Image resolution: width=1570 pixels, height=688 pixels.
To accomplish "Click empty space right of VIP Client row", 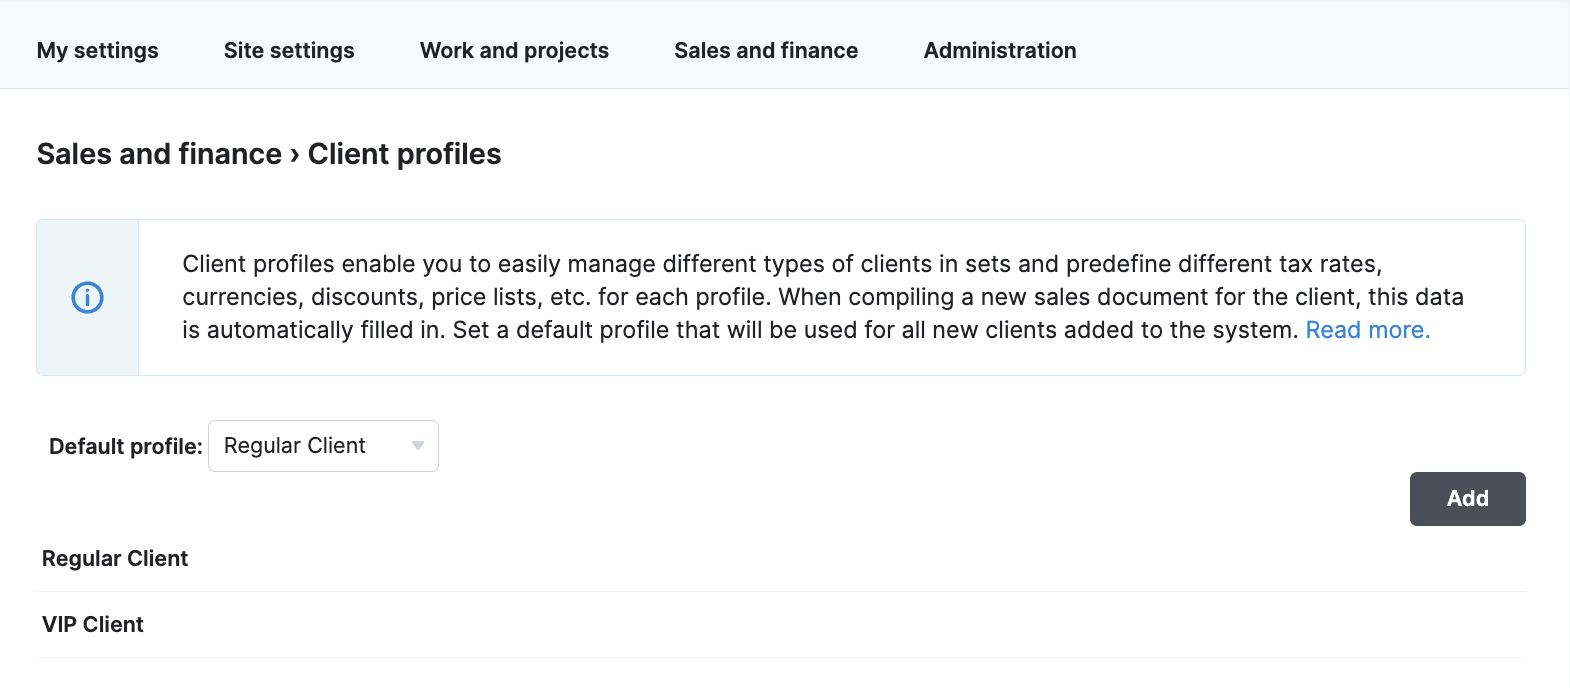I will [x=835, y=625].
